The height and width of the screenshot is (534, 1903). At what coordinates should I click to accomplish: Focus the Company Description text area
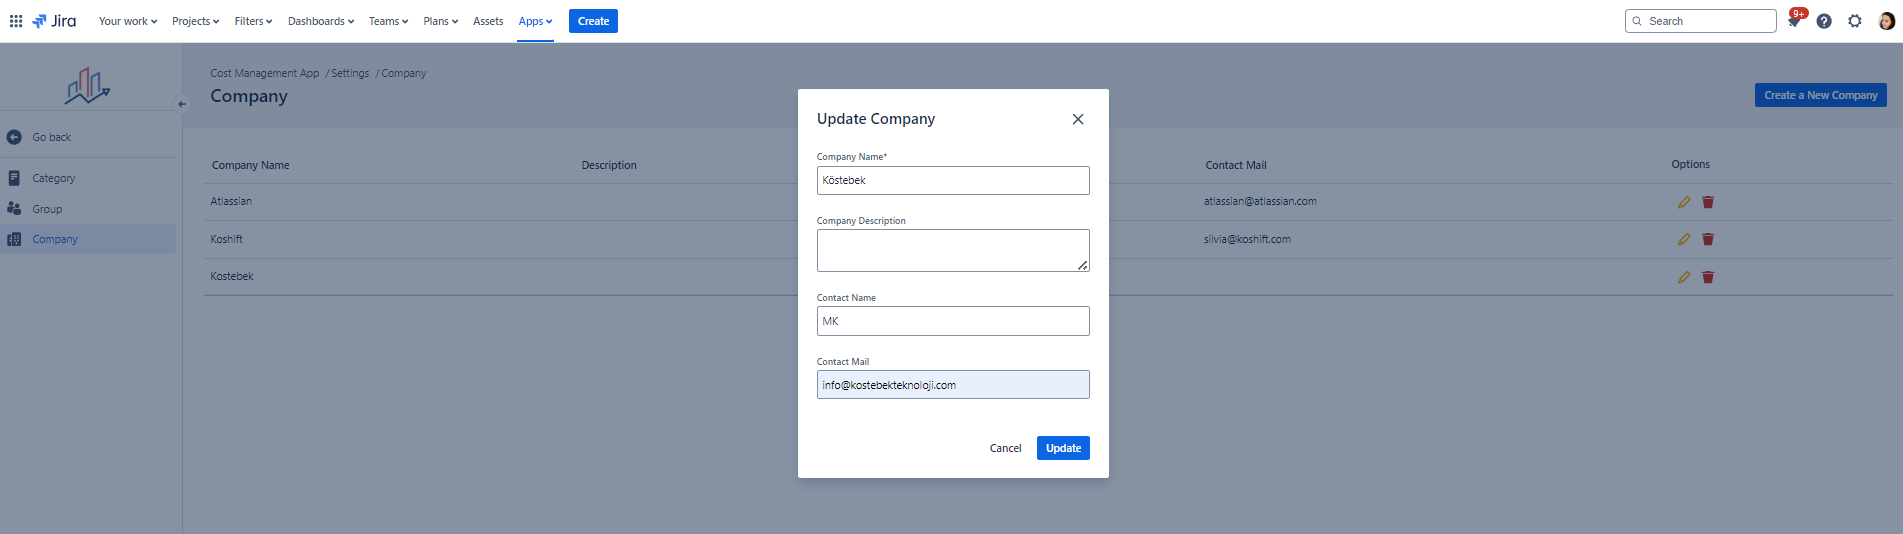pos(953,250)
